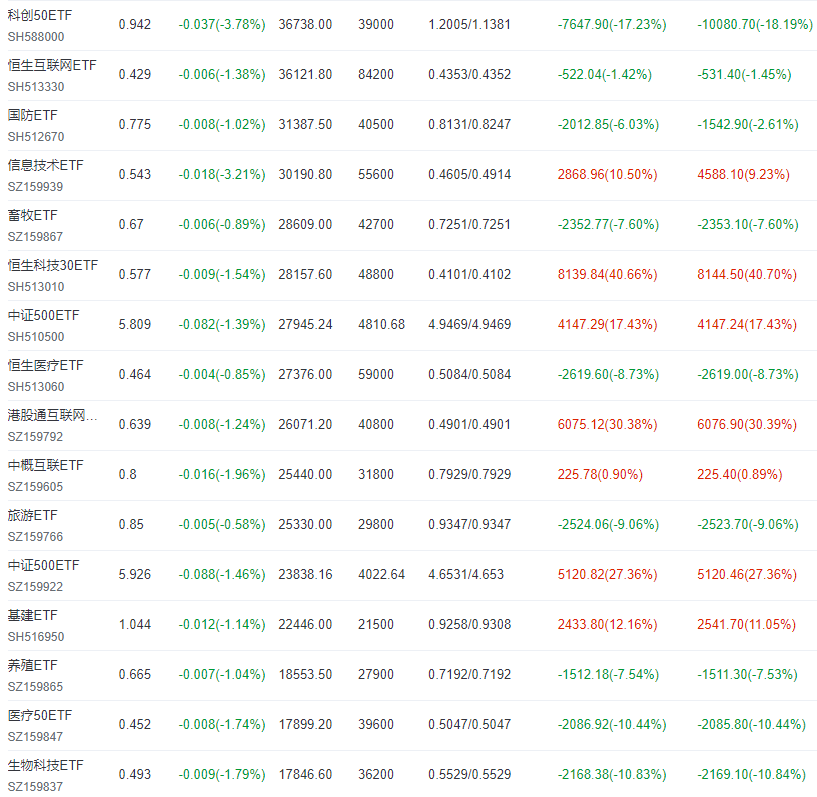
Task: Open the 科创50ETF fund name
Action: tap(40, 16)
